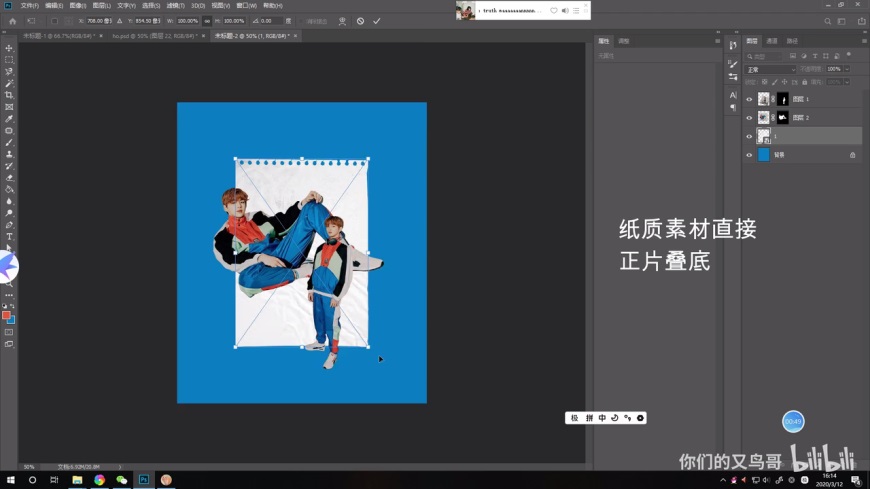
Task: Open tool preset picker in options bar
Action: [x=31, y=21]
